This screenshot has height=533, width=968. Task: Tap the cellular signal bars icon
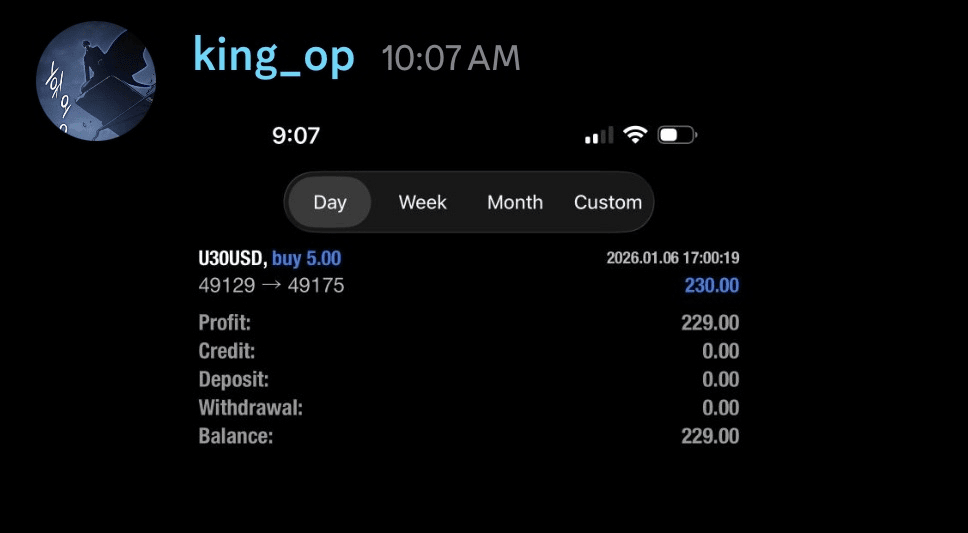598,135
